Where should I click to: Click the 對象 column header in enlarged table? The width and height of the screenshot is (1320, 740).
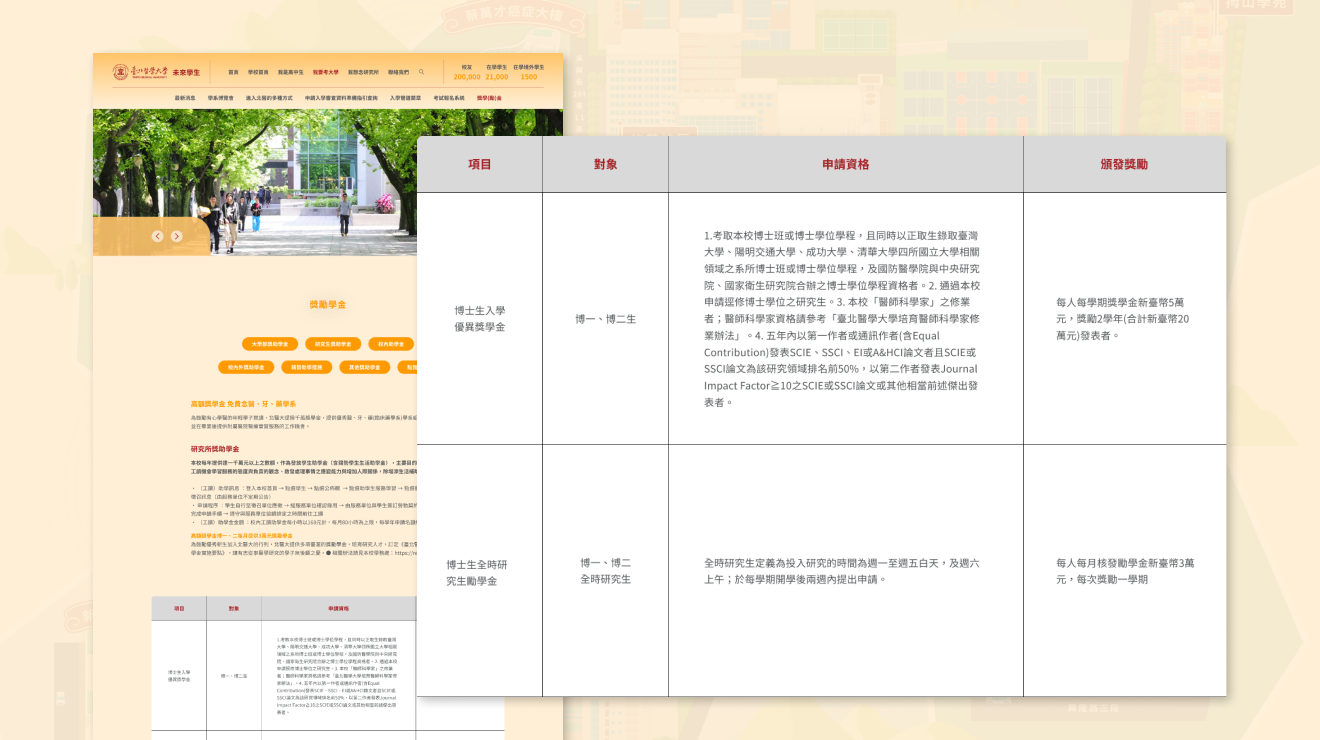click(606, 164)
